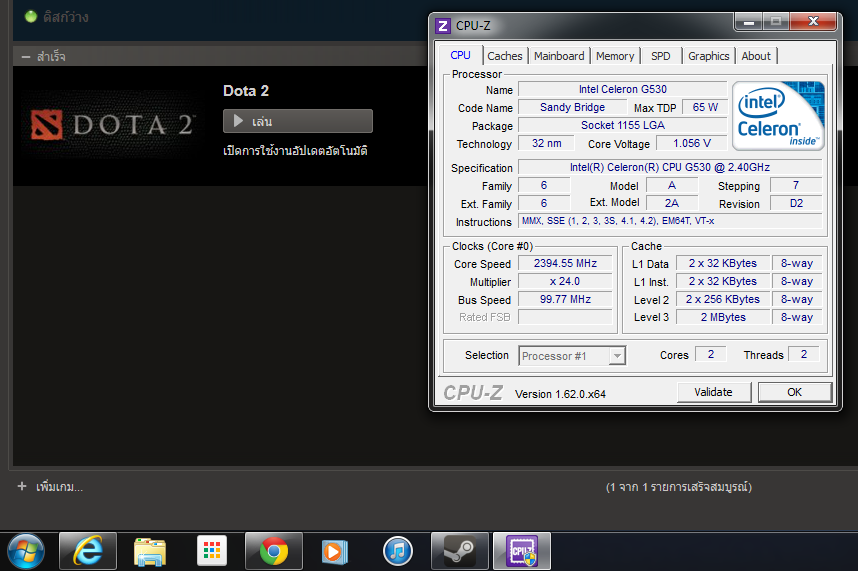Viewport: 858px width, 573px height.
Task: Minimize the CPU-Z window
Action: click(749, 22)
